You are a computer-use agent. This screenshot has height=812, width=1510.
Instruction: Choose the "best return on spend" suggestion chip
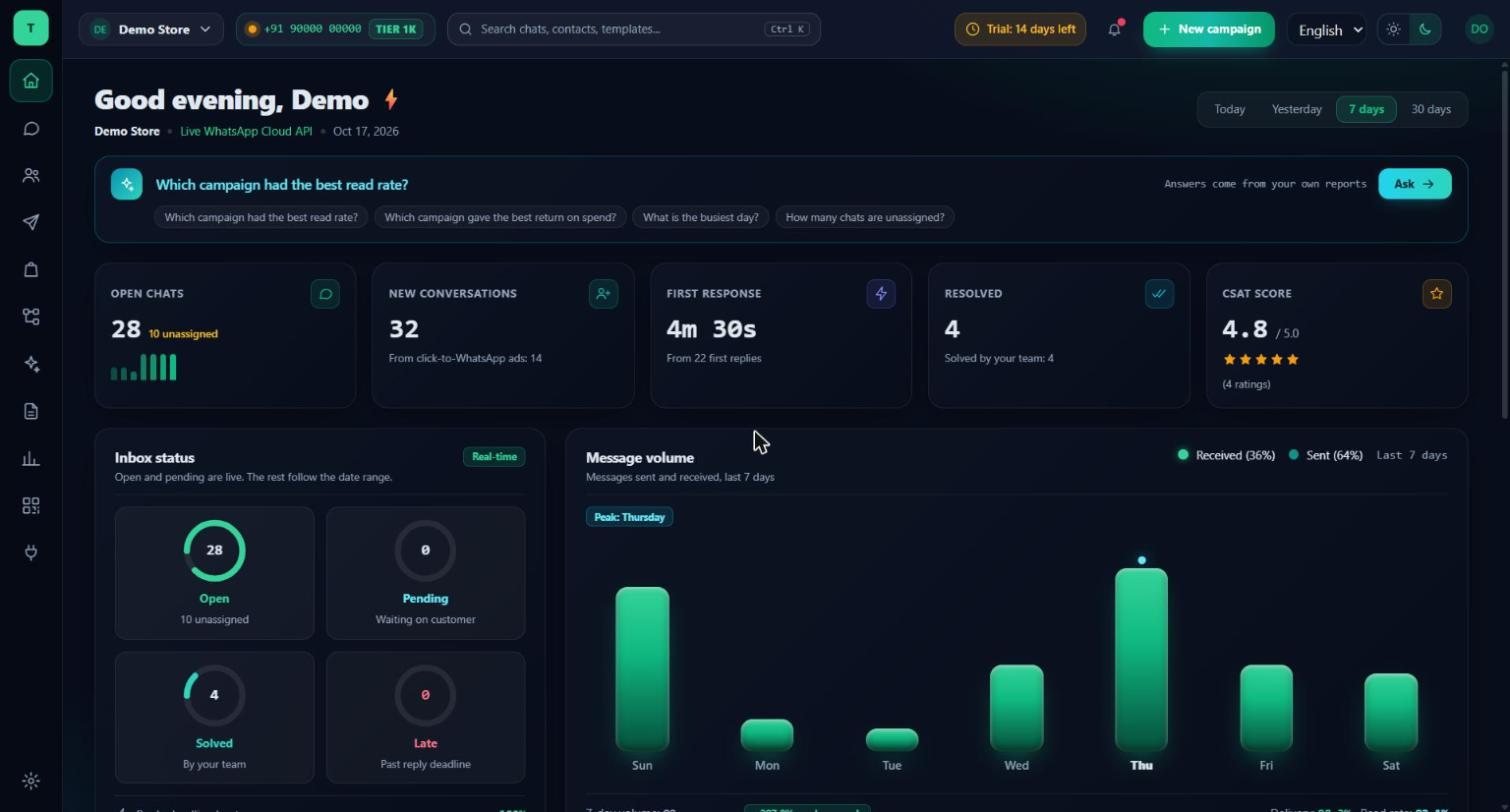coord(500,217)
